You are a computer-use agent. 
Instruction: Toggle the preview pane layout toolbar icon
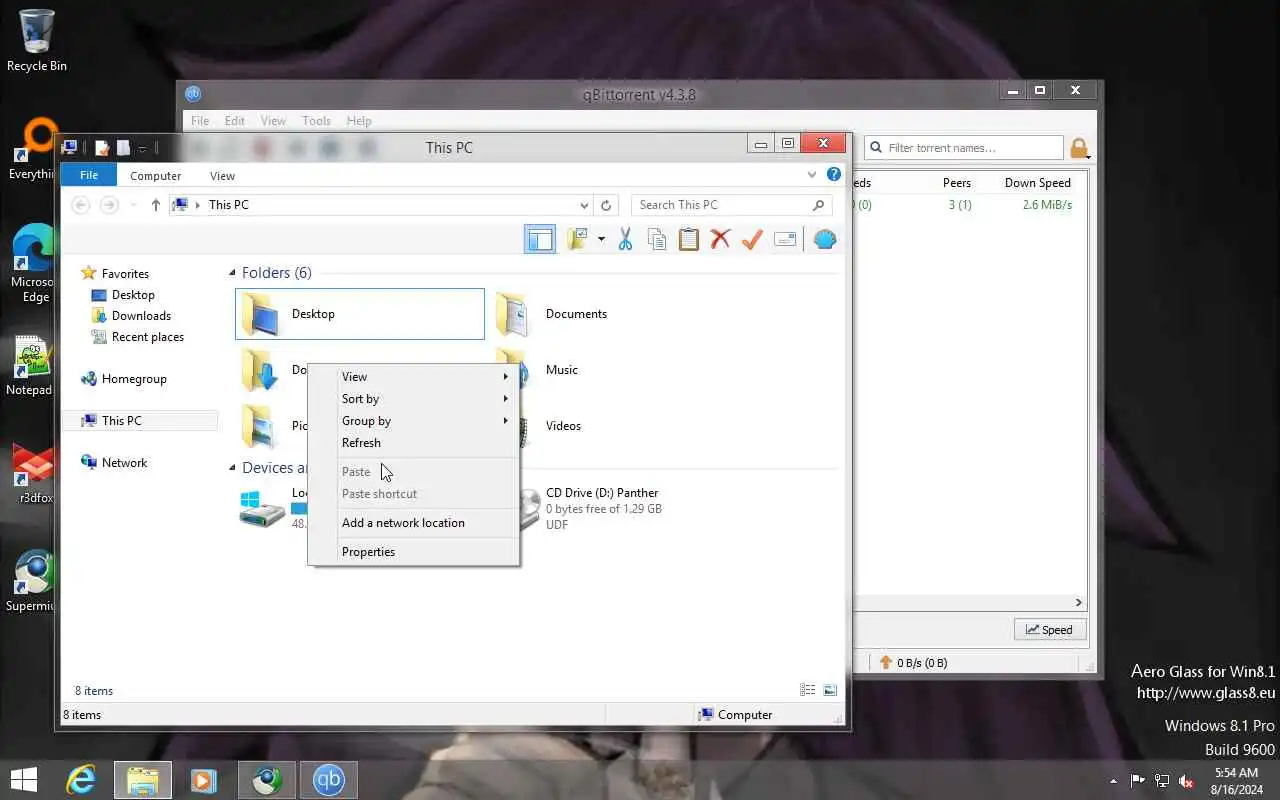click(x=539, y=239)
